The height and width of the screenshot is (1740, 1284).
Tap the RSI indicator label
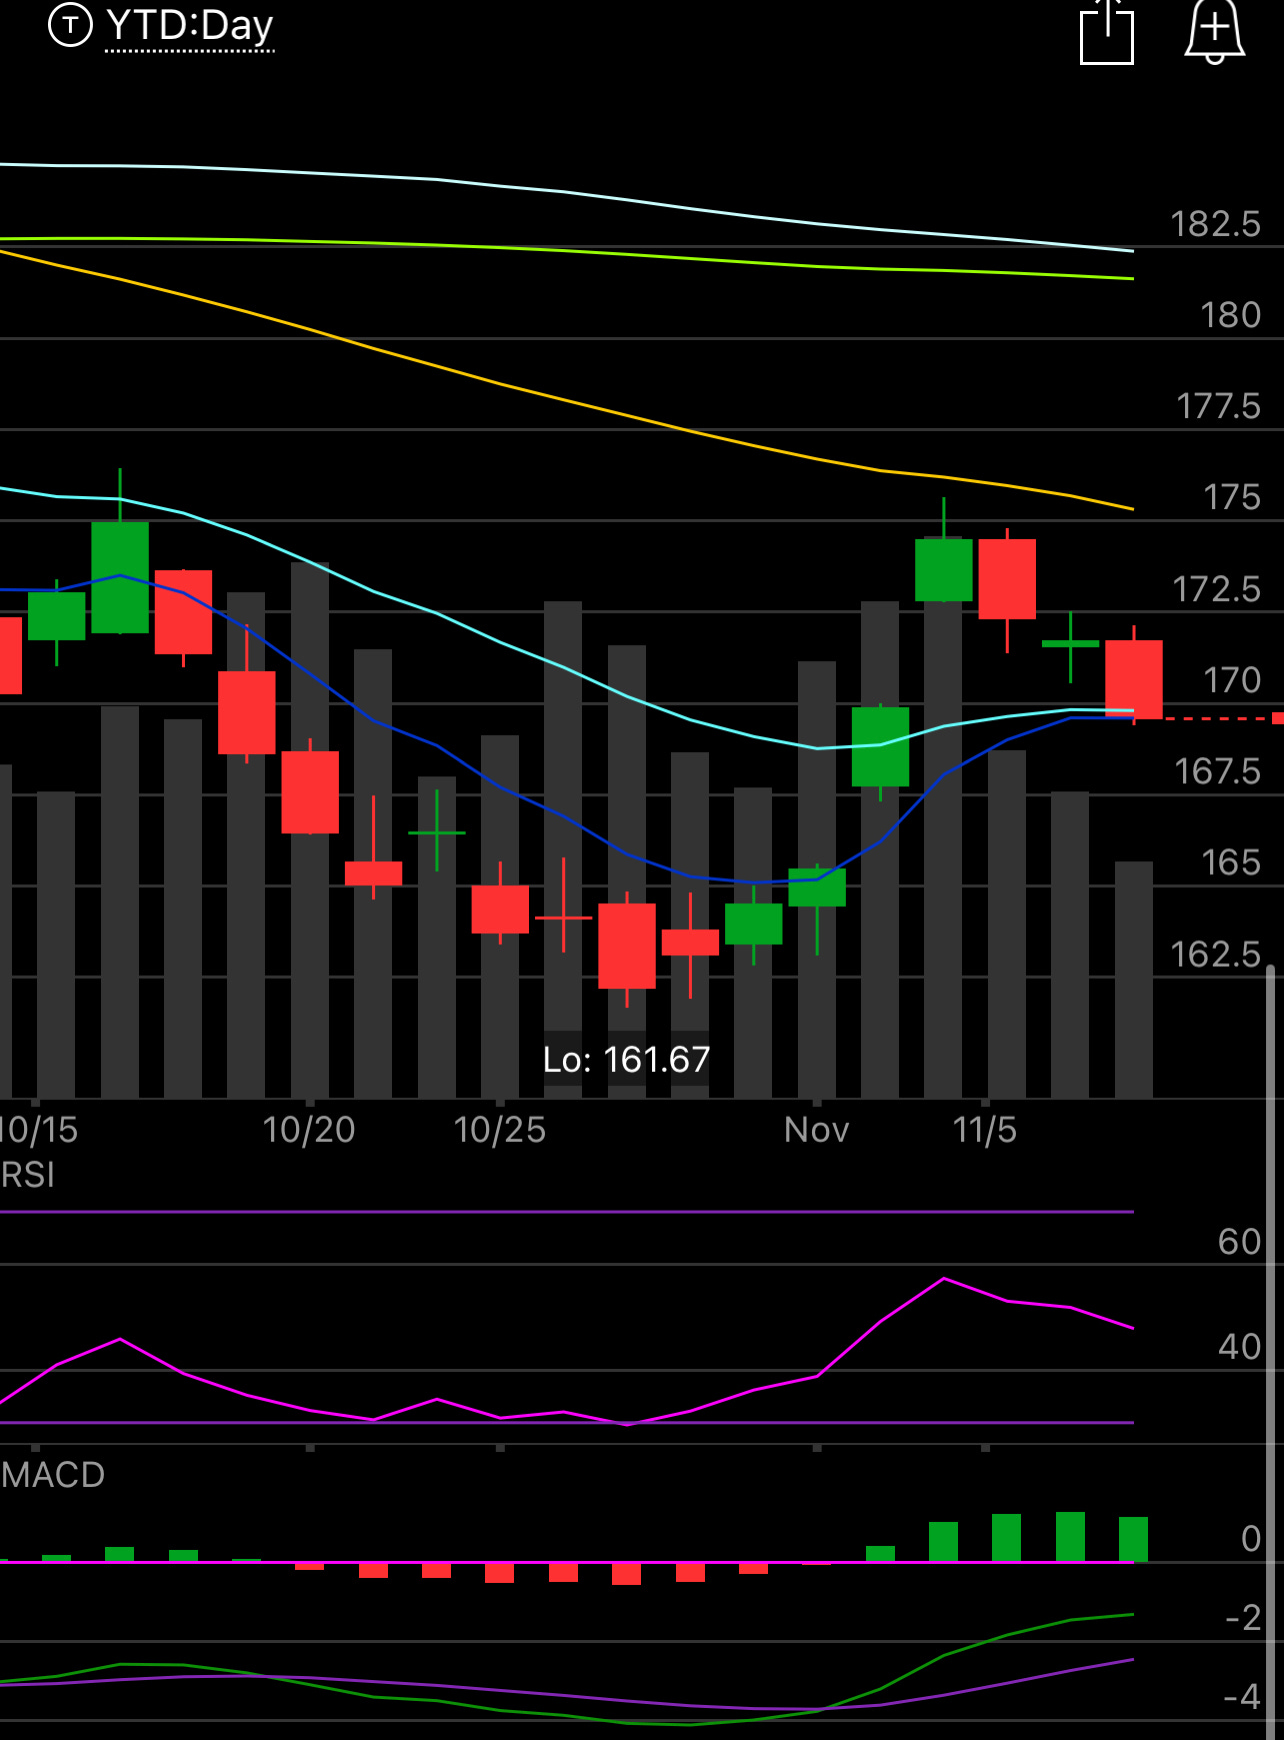pyautogui.click(x=28, y=1174)
